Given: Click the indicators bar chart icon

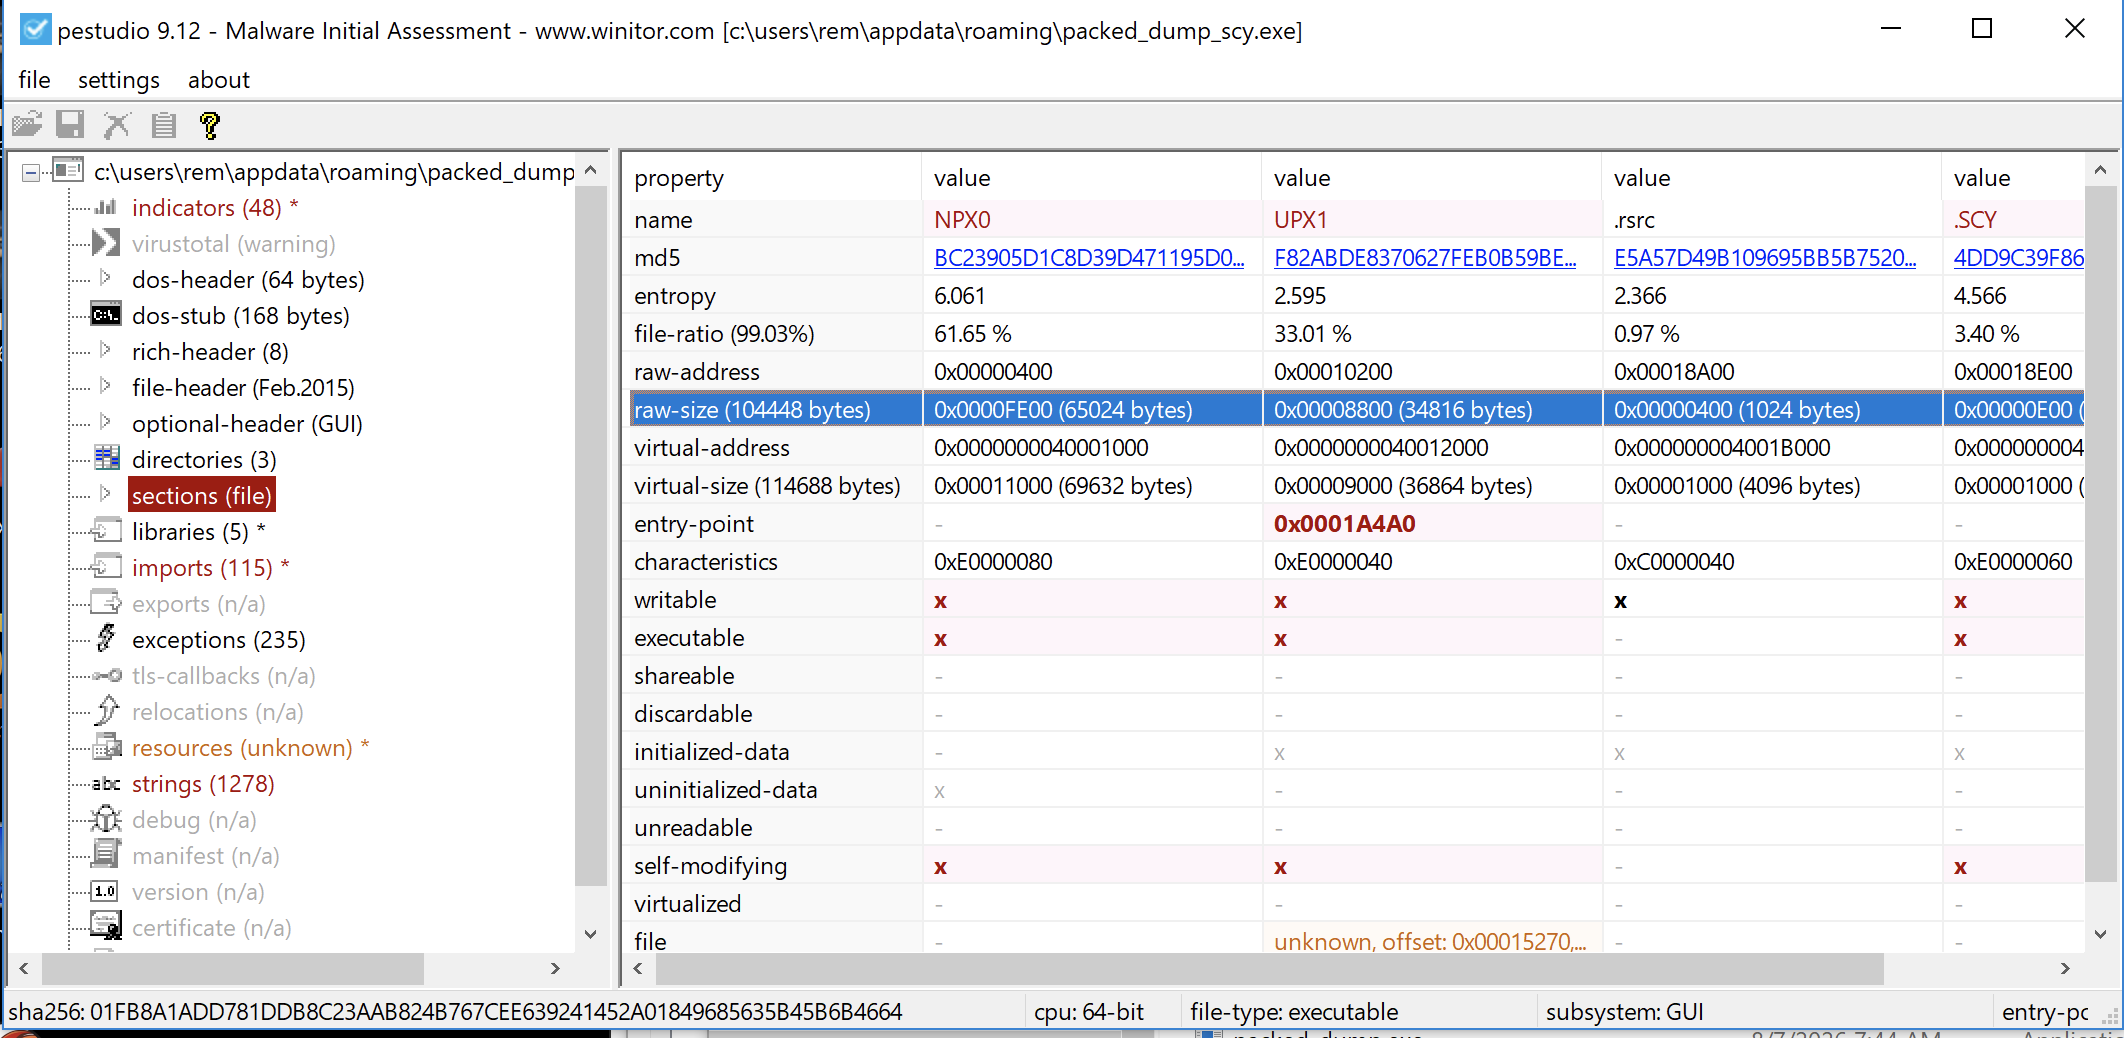Looking at the screenshot, I should pos(105,207).
